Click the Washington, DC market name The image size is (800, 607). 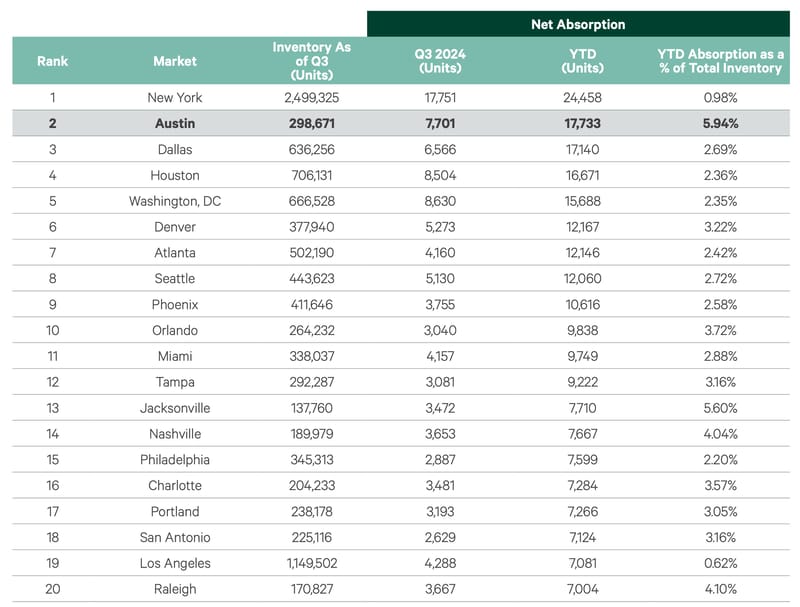point(174,201)
